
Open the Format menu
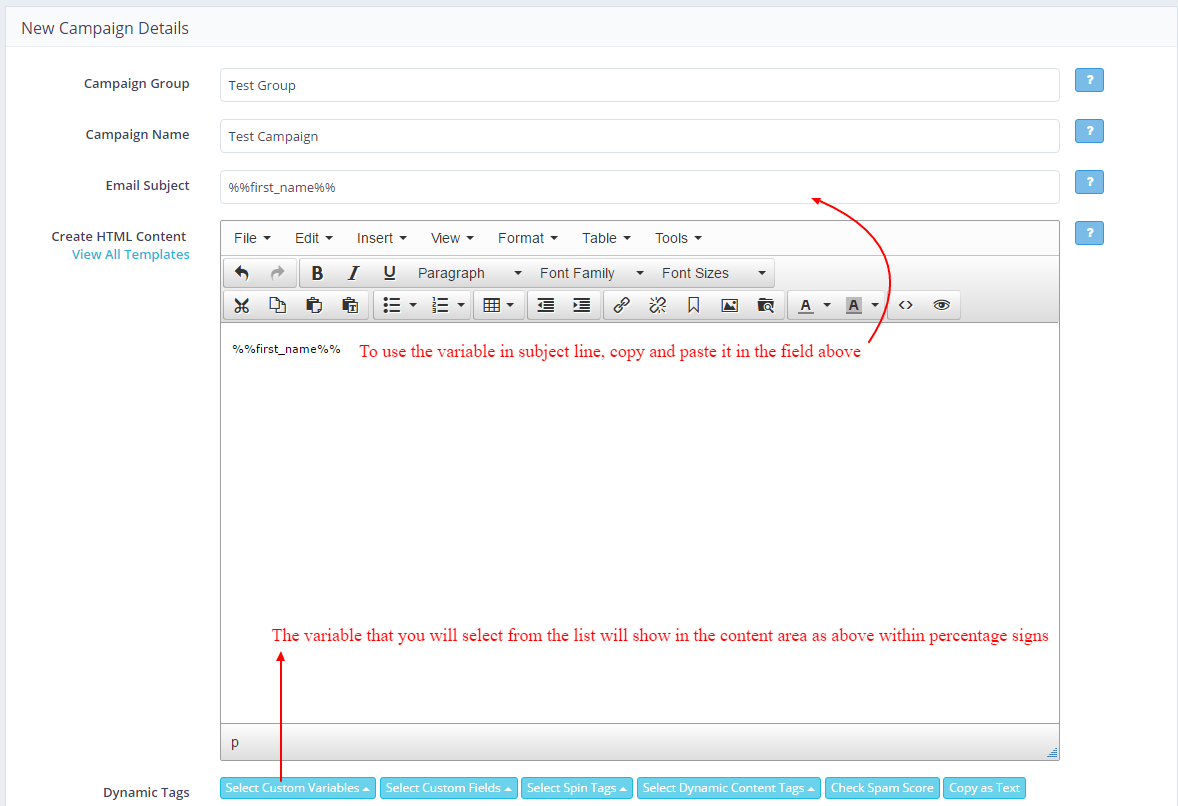(527, 238)
